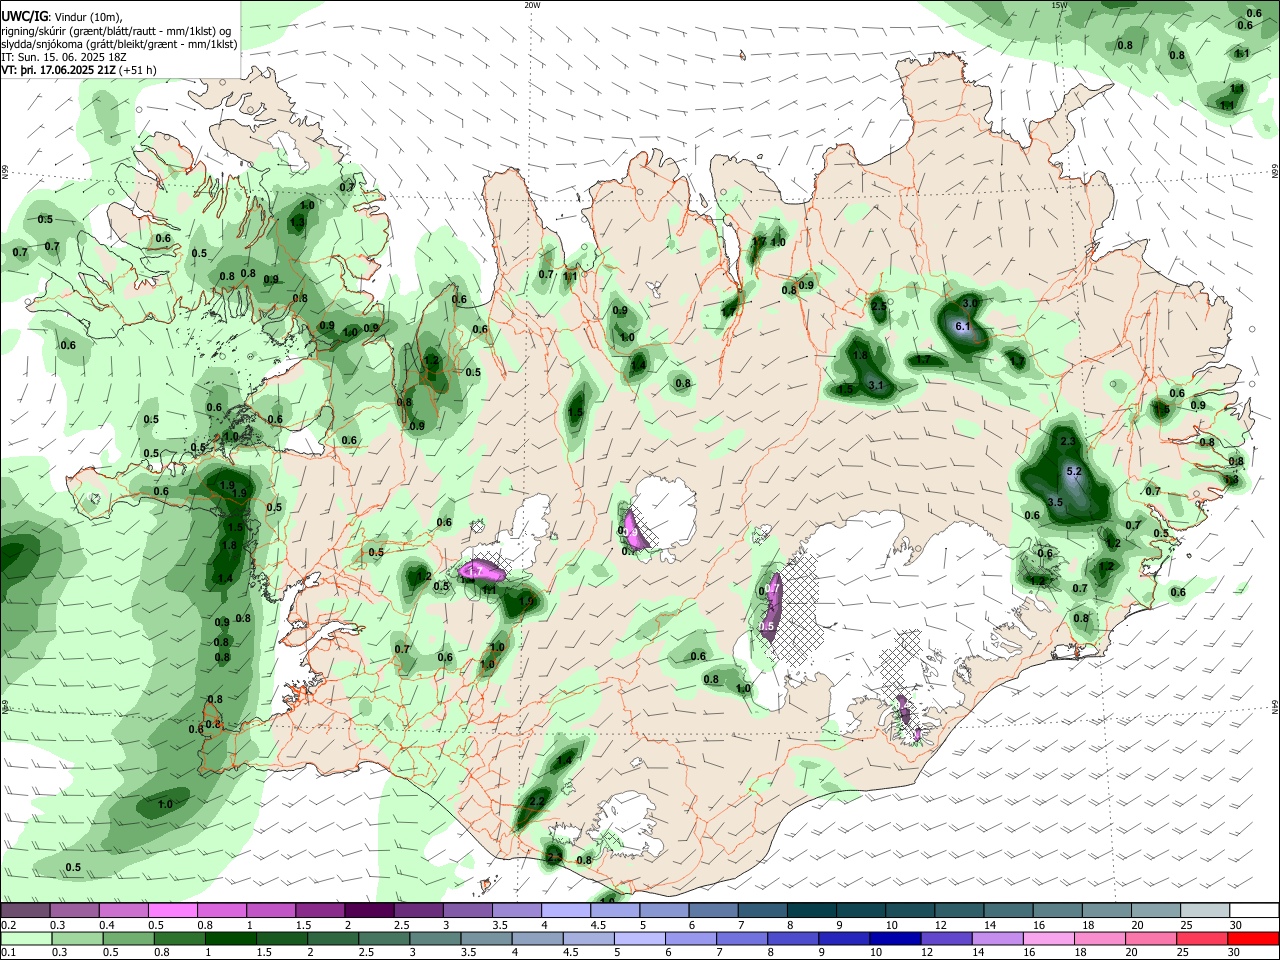Click the medium green 0.5–0.8 swatch in lower legend row
This screenshot has width=1280, height=960.
click(x=128, y=938)
